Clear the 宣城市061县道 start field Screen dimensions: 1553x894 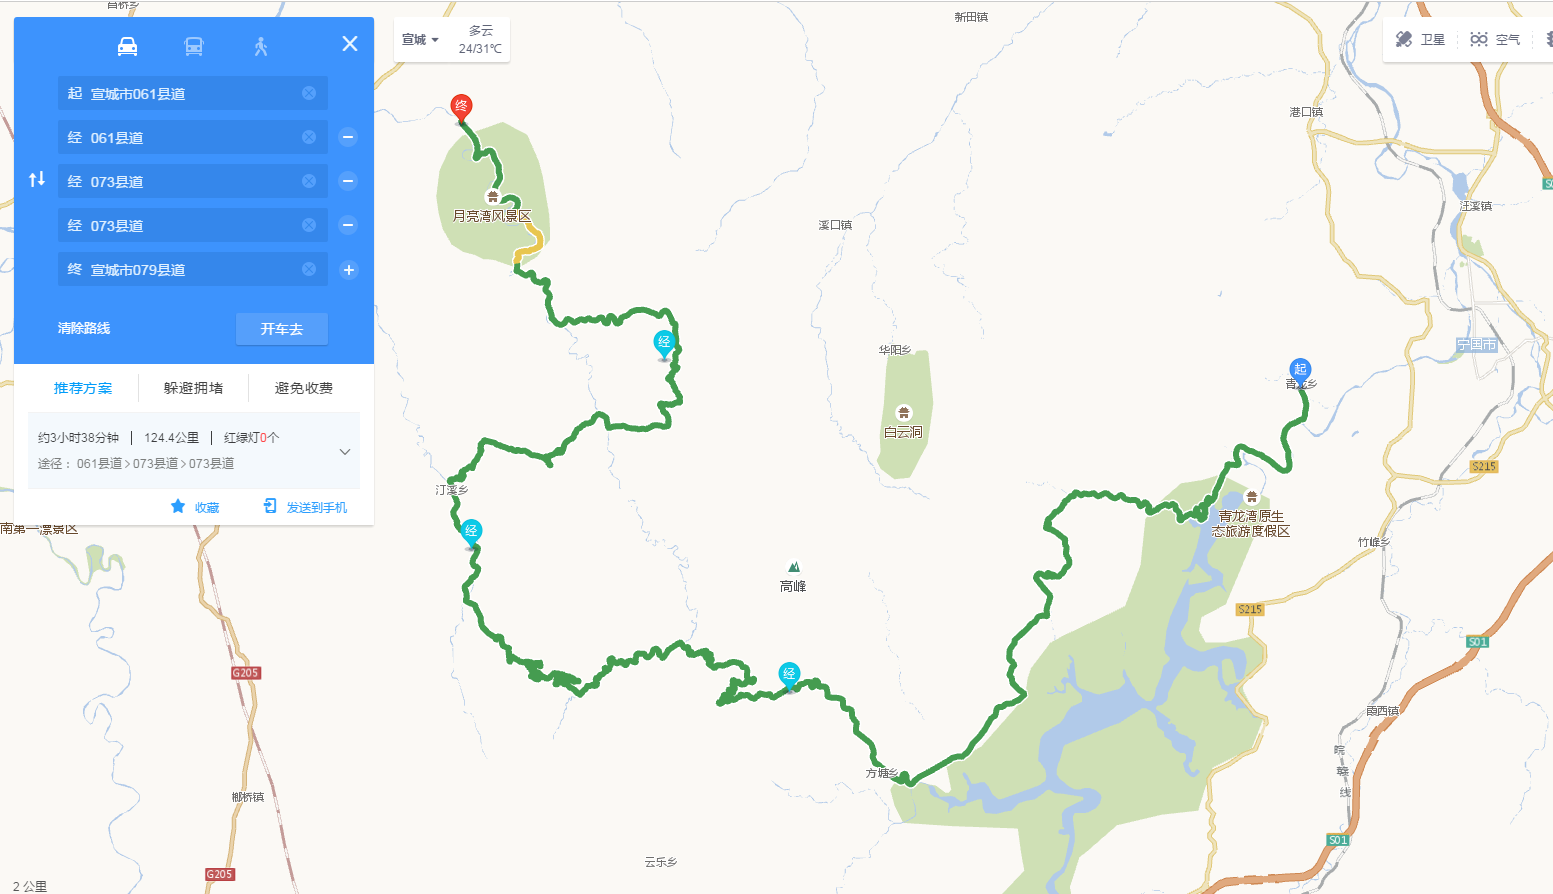click(309, 93)
